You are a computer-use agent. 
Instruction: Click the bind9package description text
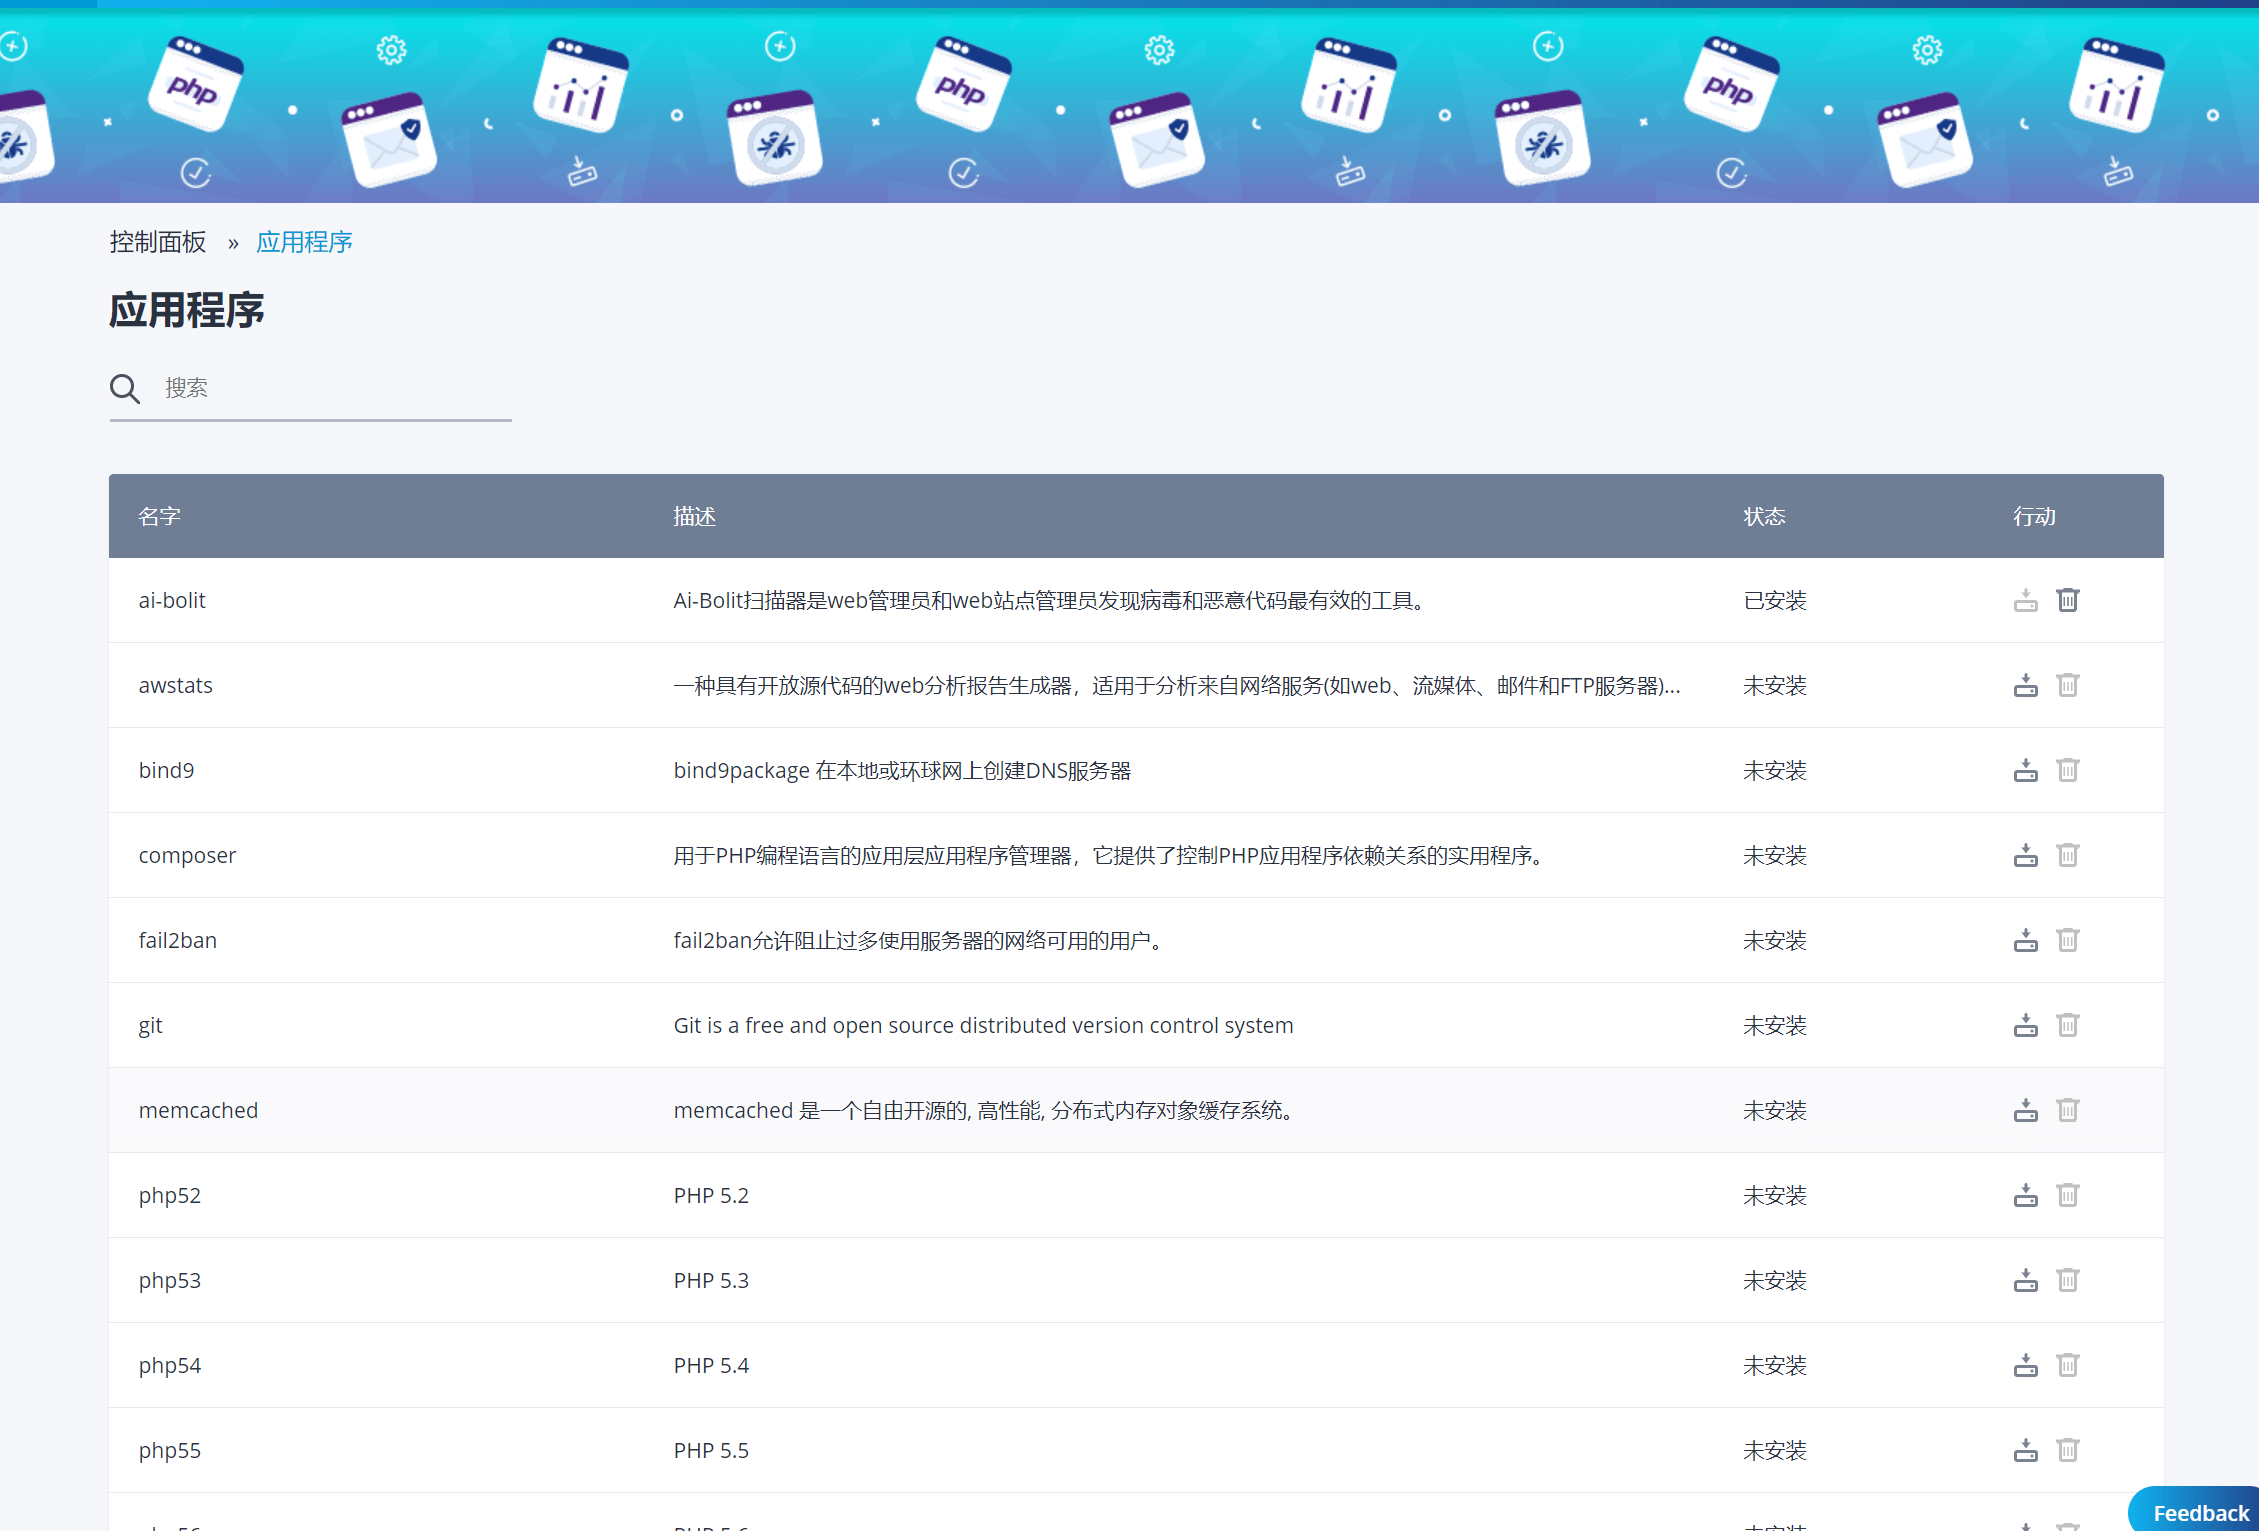click(x=902, y=770)
